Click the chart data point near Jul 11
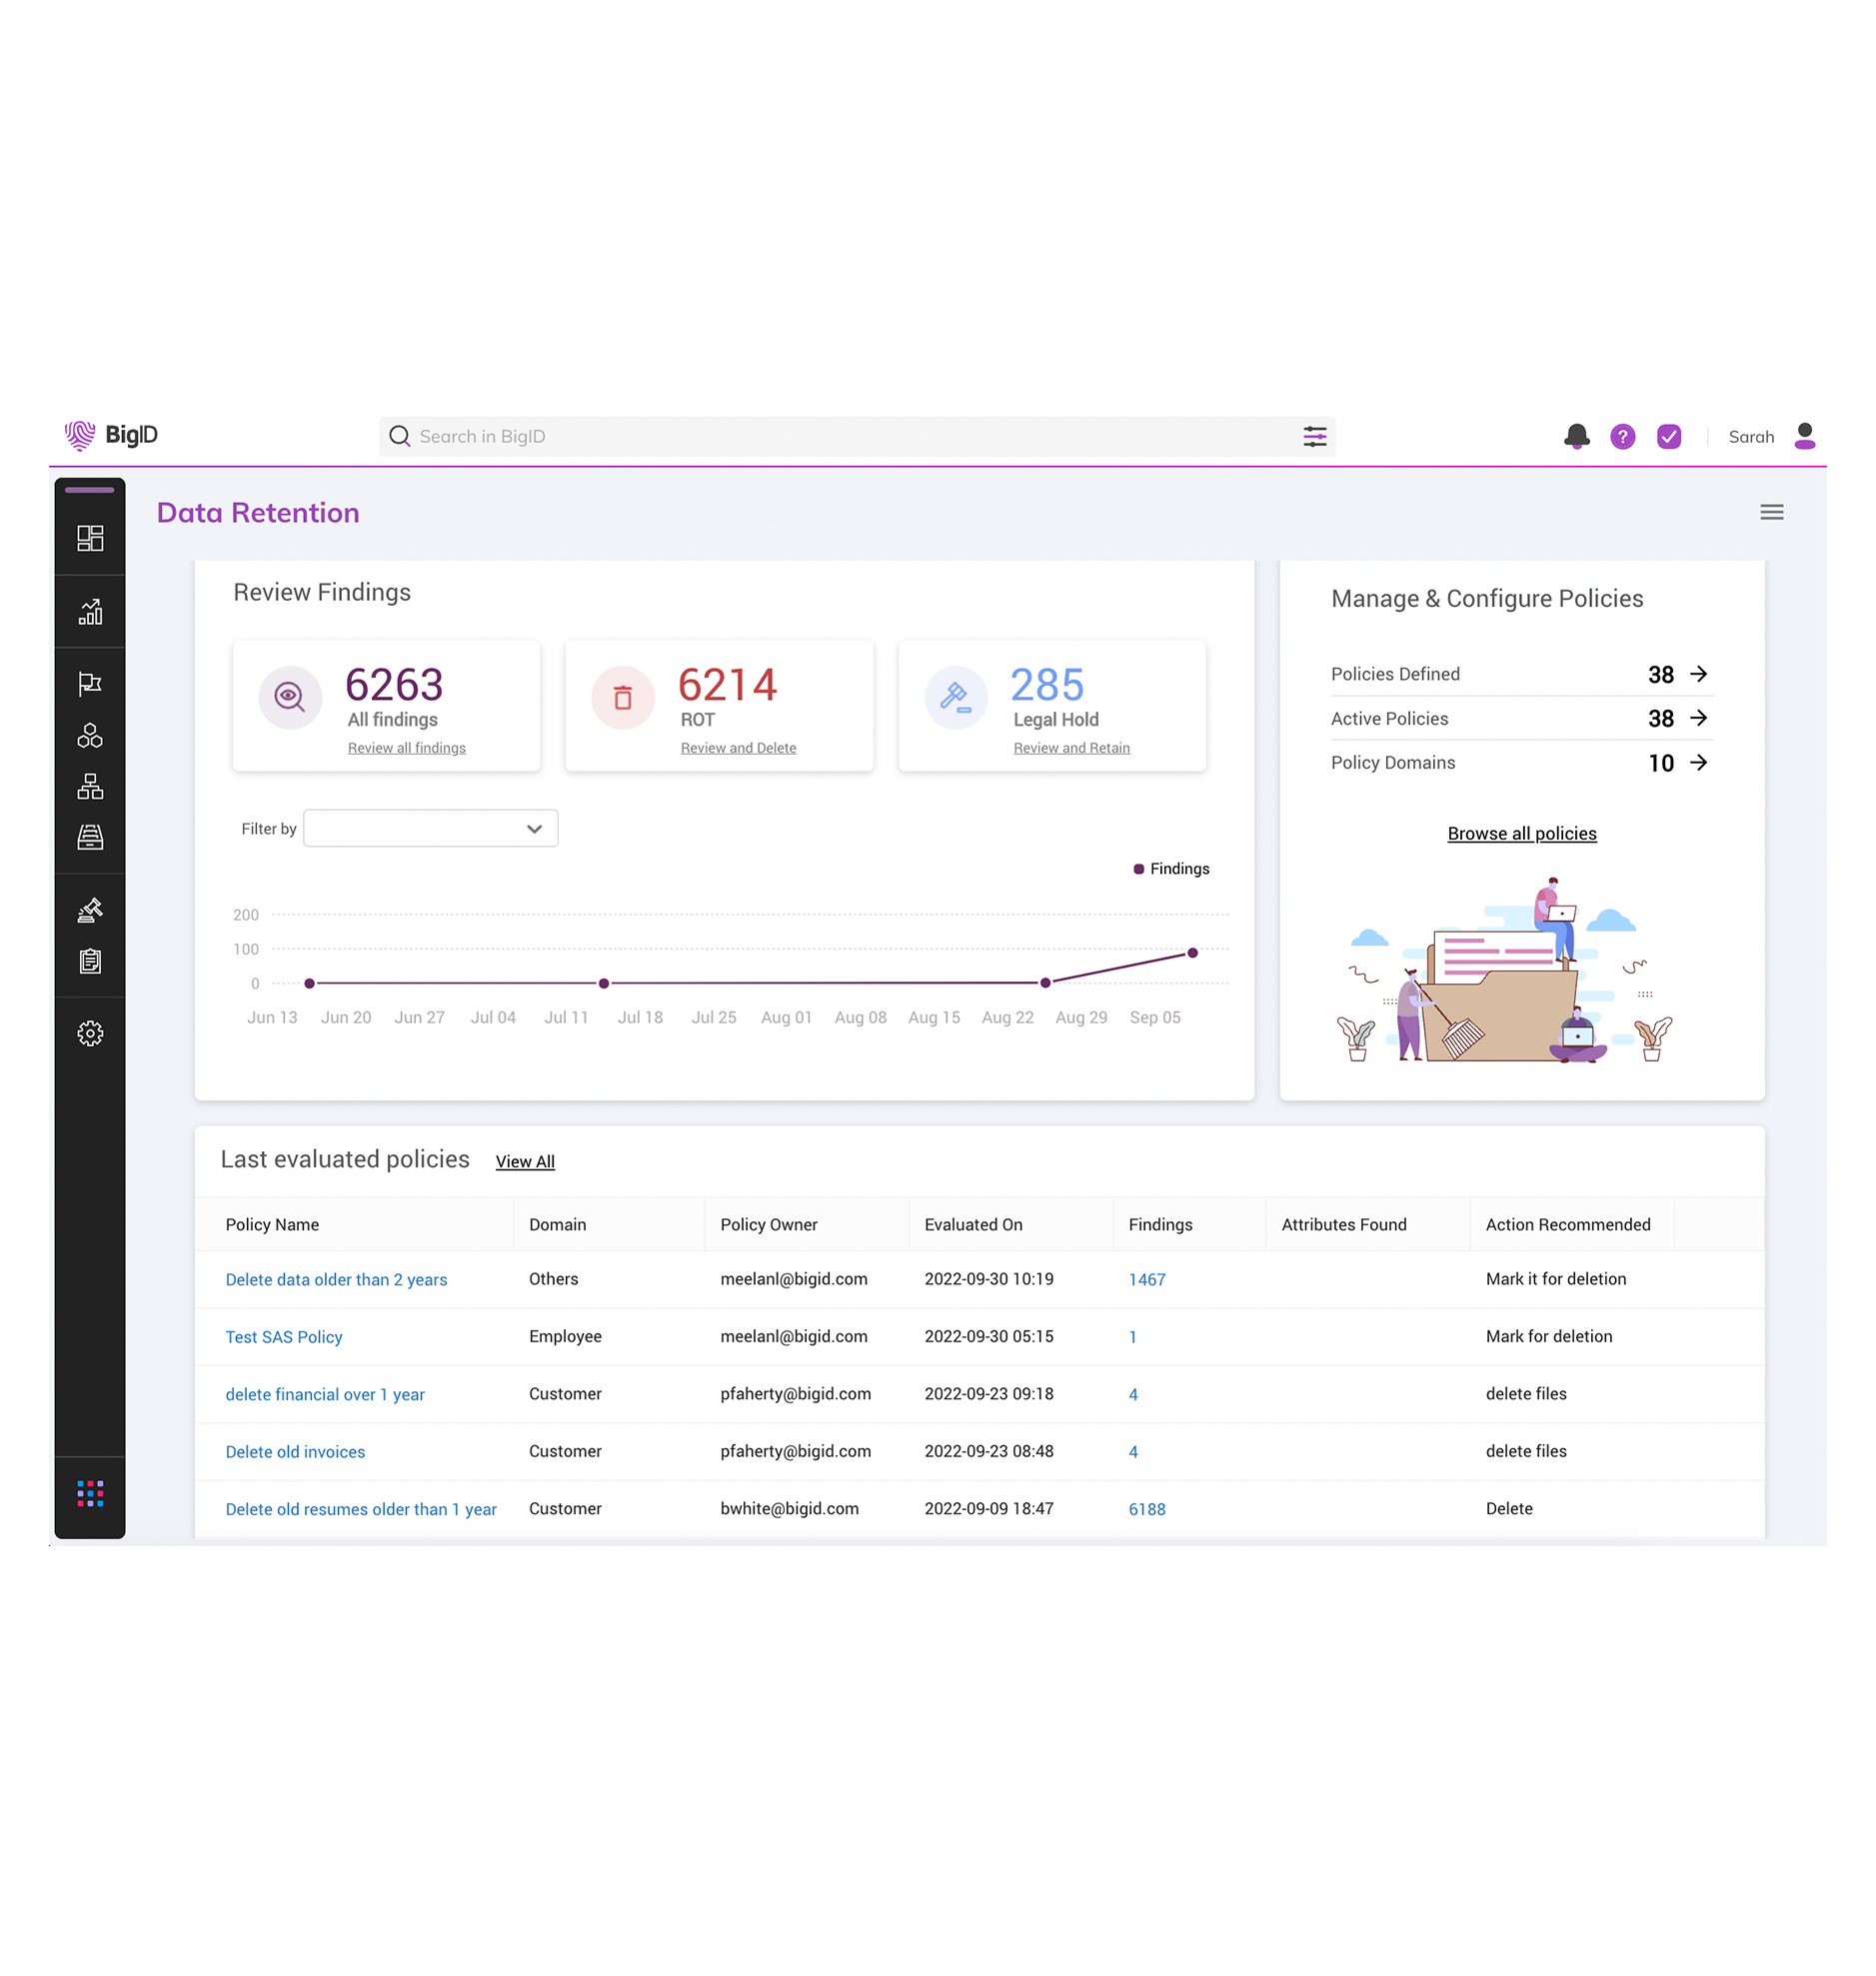The image size is (1876, 1976). tap(604, 984)
